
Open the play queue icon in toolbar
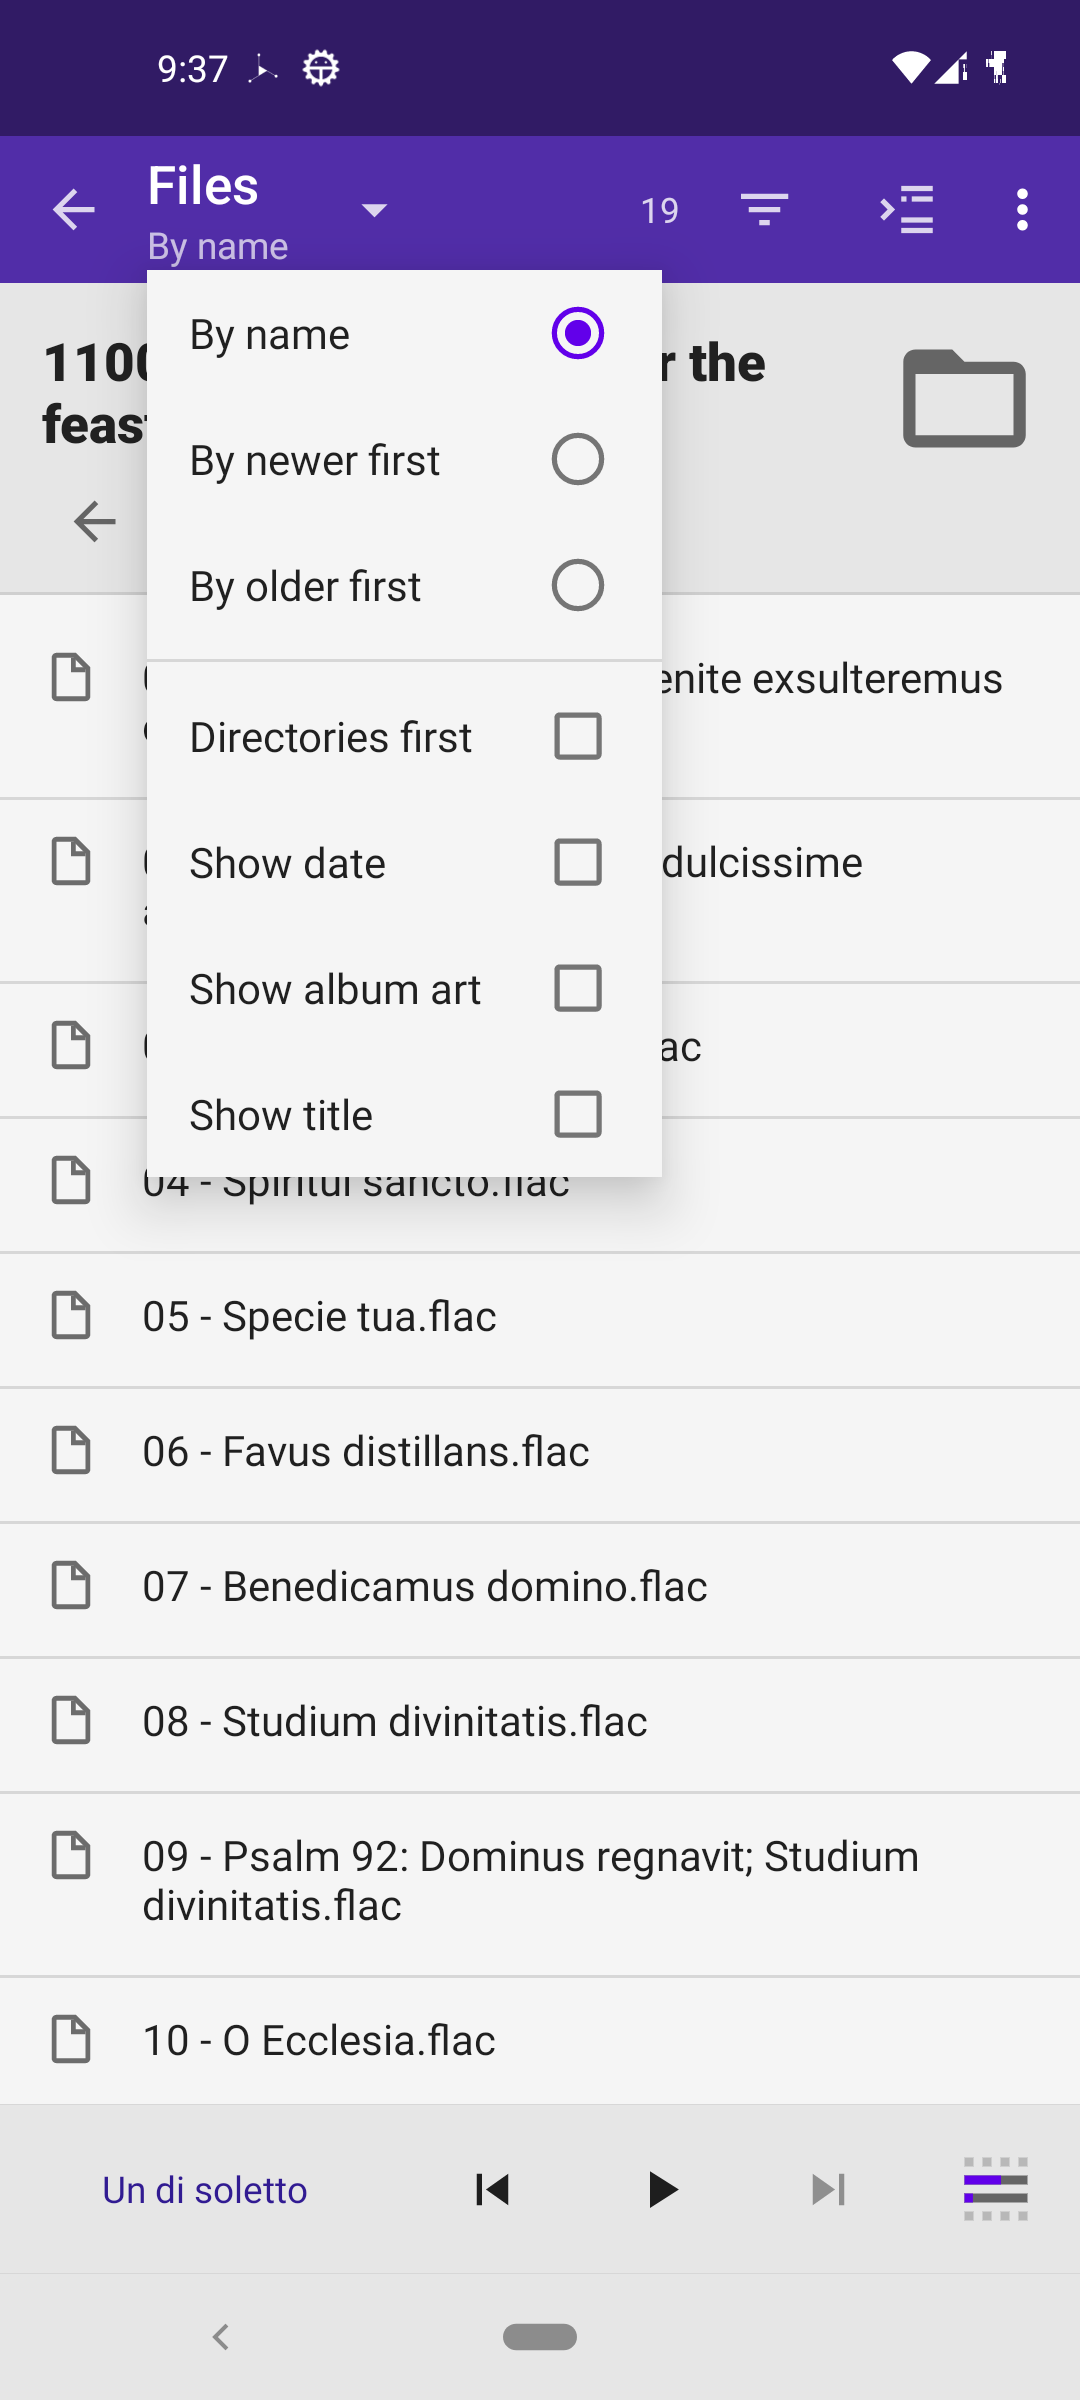click(906, 210)
